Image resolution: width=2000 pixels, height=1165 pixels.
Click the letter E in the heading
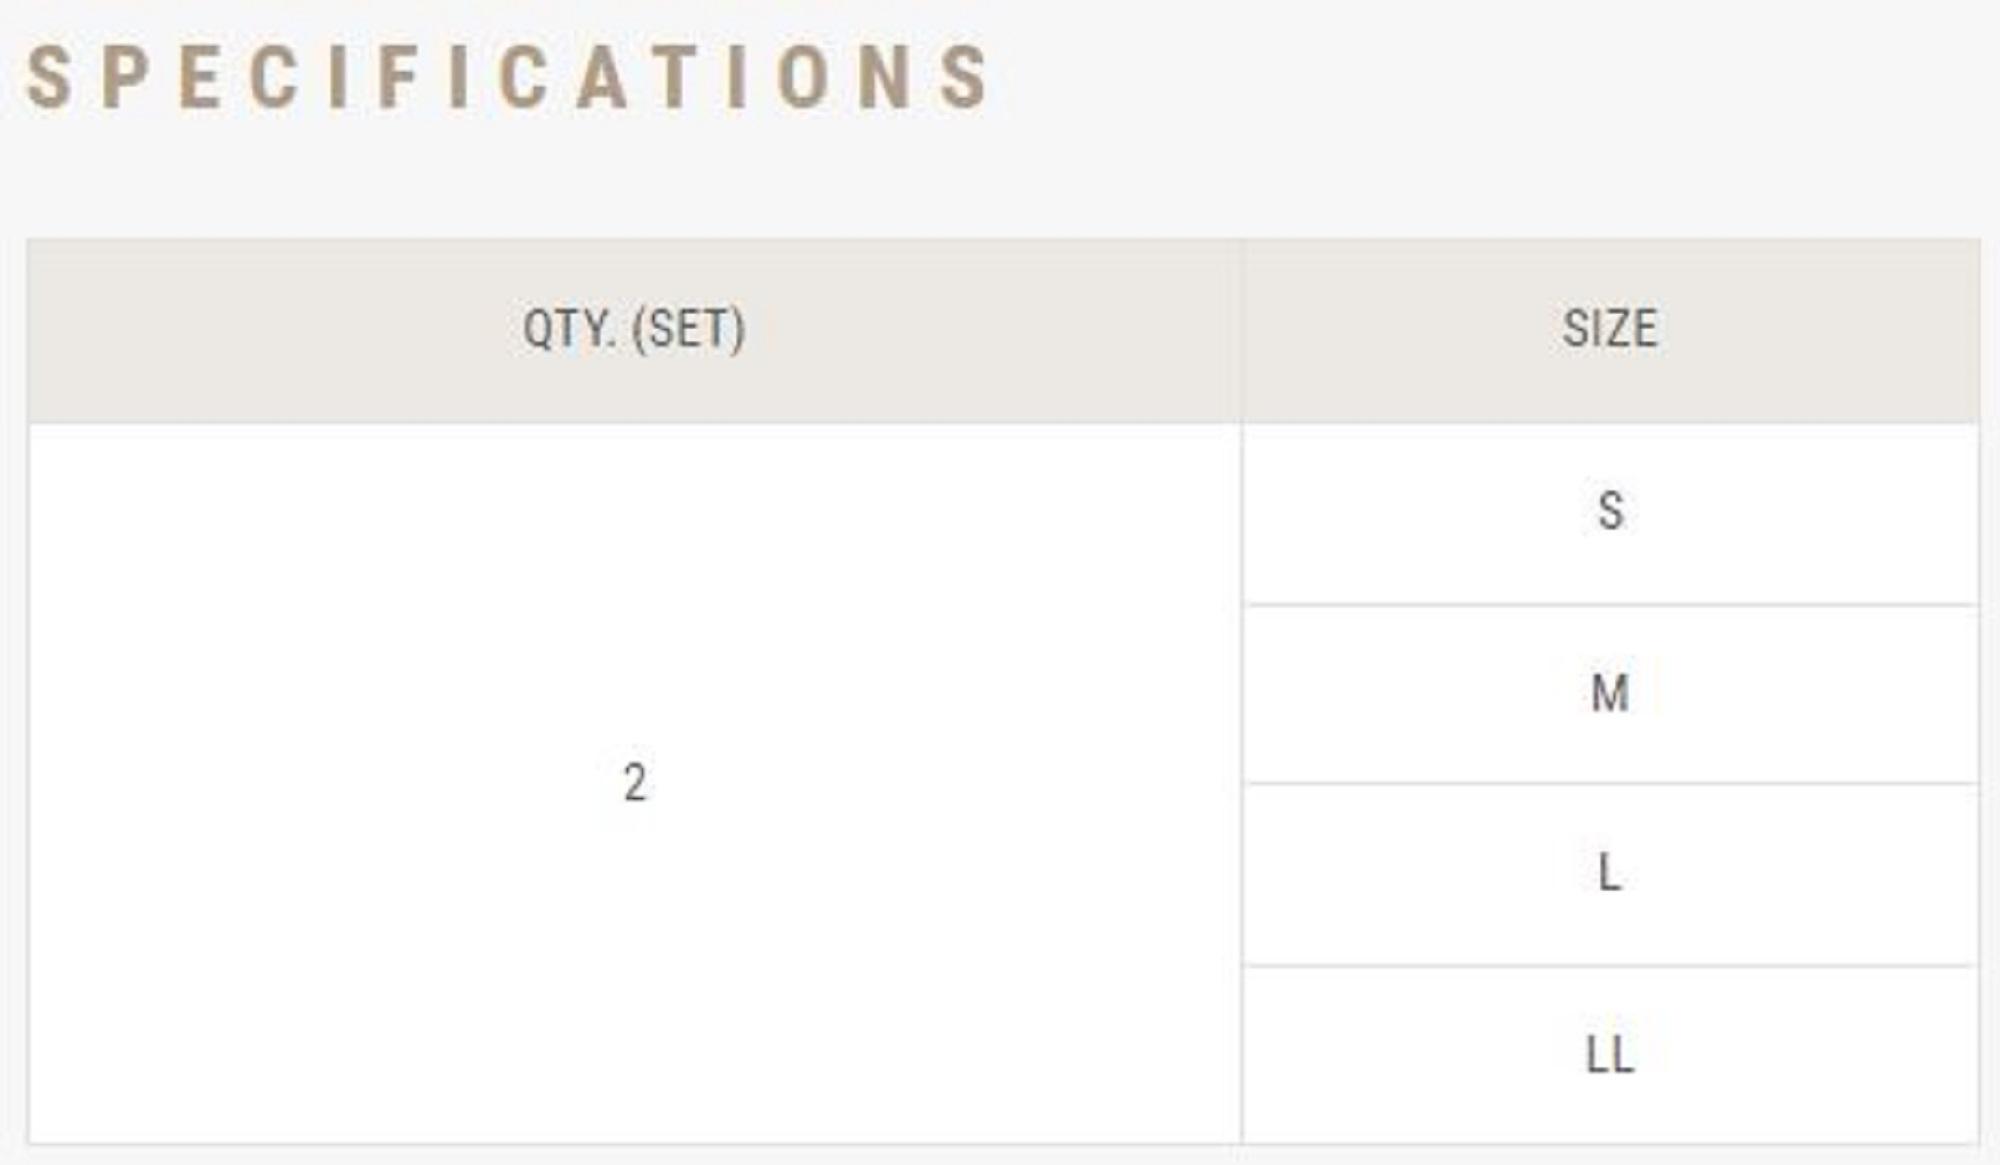[x=199, y=77]
